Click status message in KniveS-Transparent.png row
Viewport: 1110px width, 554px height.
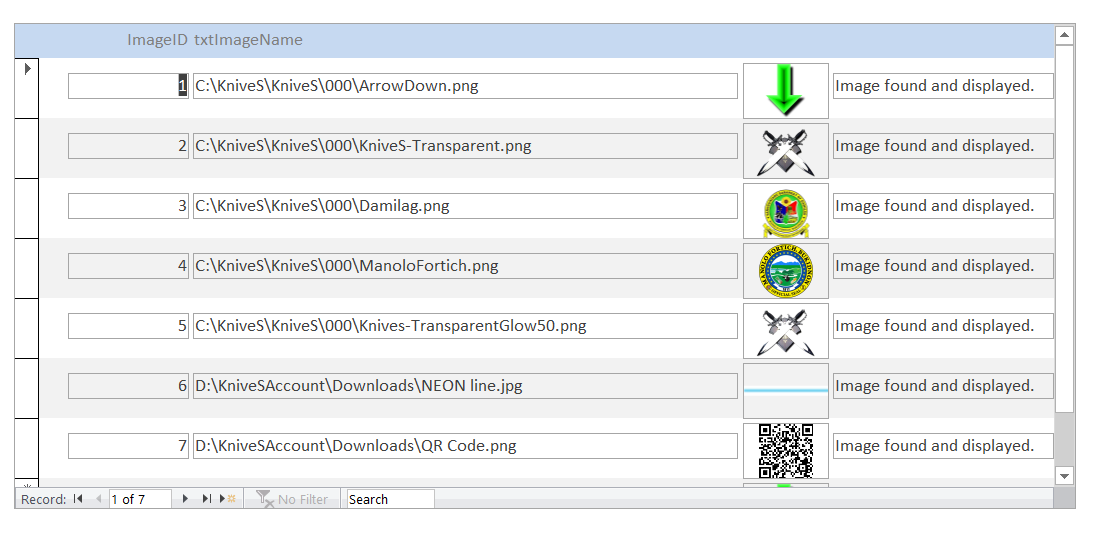[943, 146]
